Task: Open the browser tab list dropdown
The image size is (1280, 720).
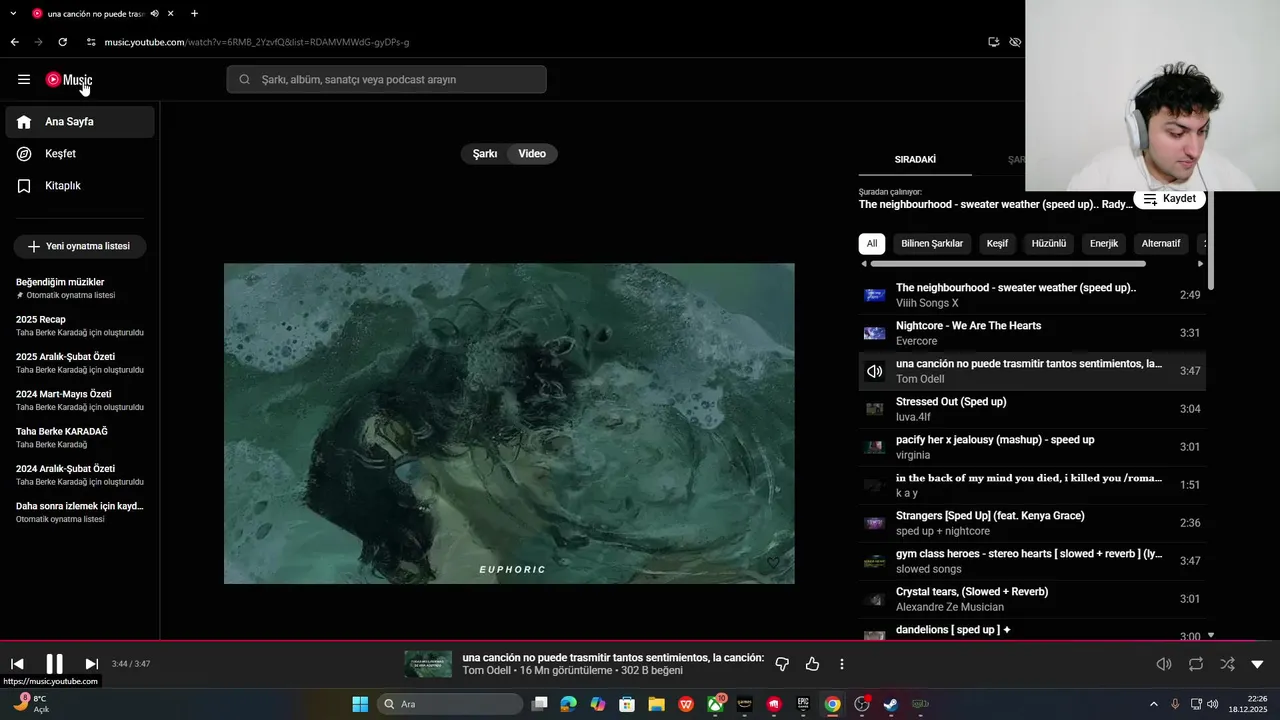Action: (13, 14)
